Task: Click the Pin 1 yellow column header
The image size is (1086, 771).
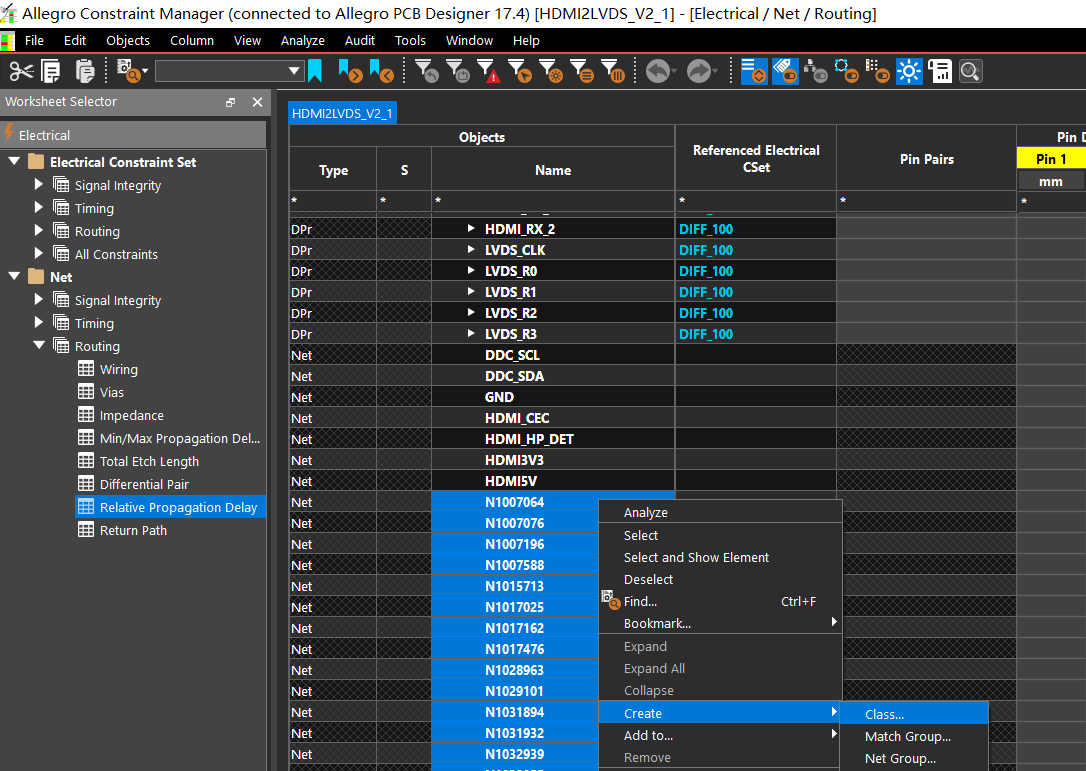Action: (1050, 159)
